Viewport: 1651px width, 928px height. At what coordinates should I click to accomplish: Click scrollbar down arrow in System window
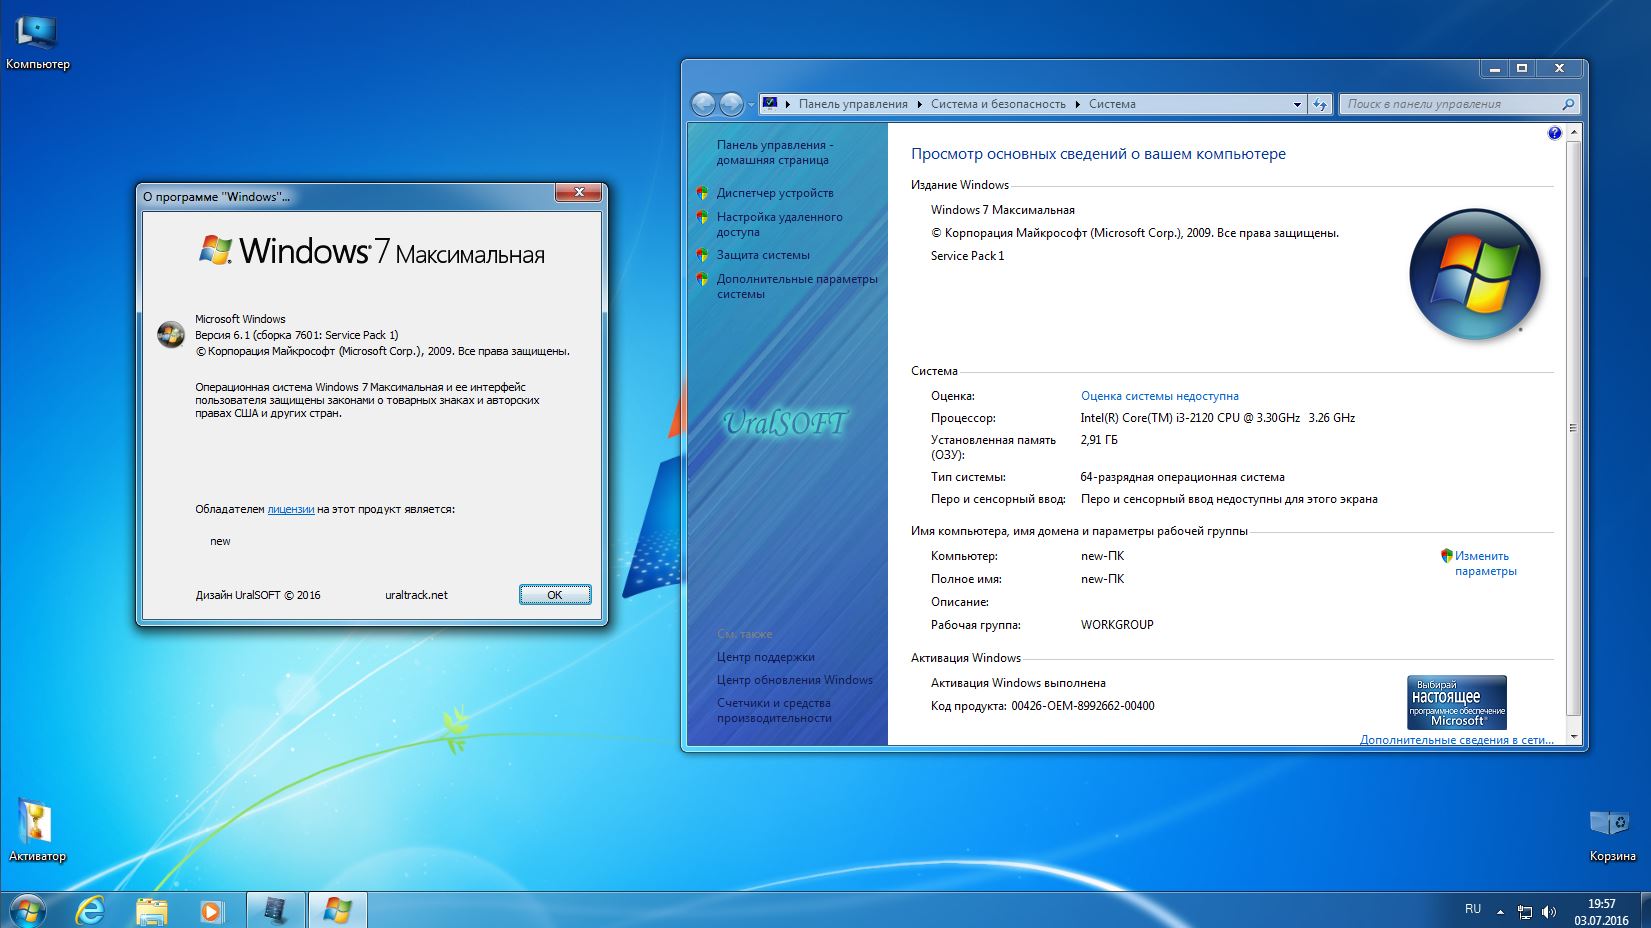click(x=1573, y=737)
